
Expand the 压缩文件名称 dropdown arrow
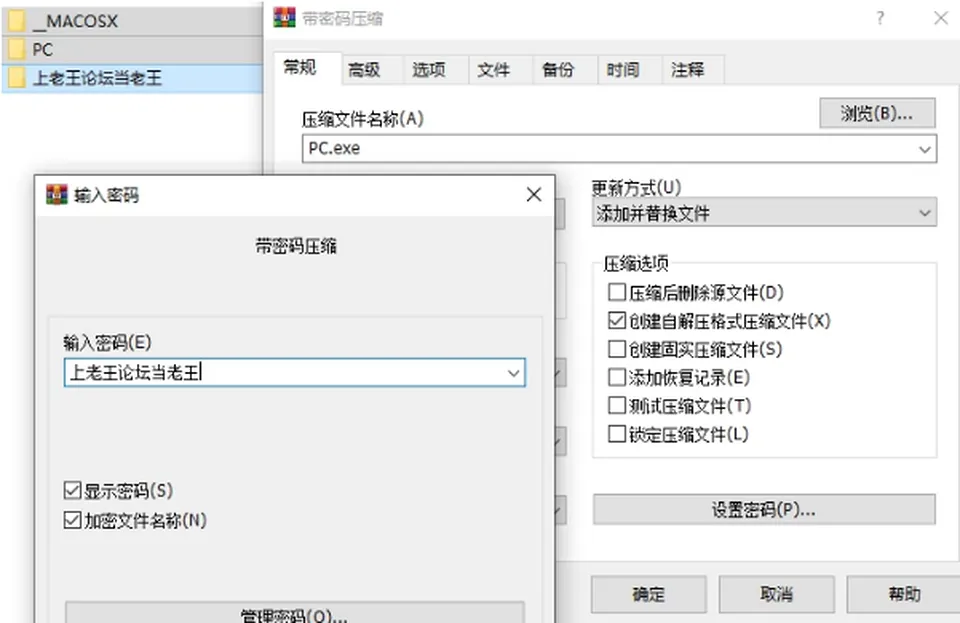click(924, 149)
